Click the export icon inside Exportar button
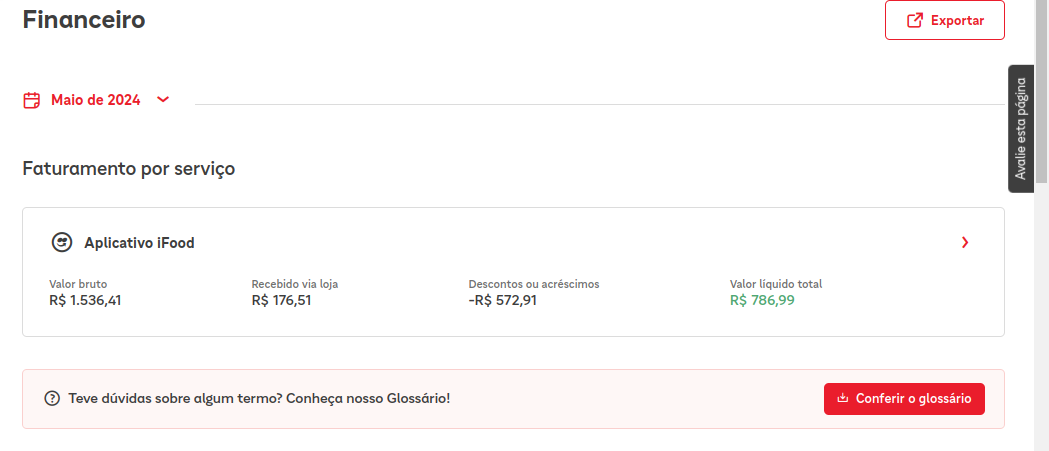1049x451 pixels. tap(914, 20)
